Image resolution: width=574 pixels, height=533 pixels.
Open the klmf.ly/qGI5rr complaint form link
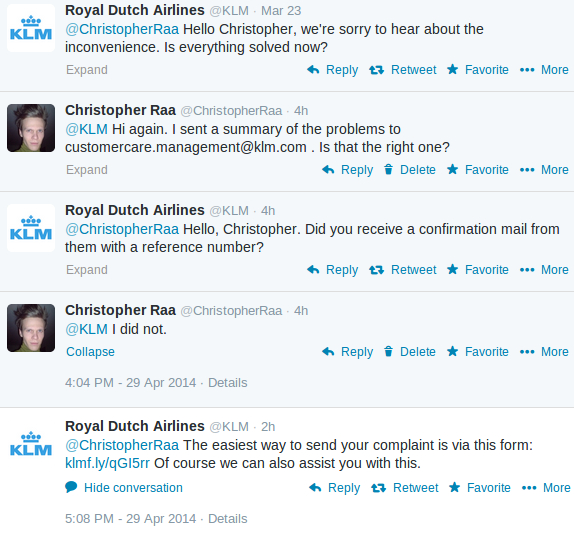pos(107,463)
